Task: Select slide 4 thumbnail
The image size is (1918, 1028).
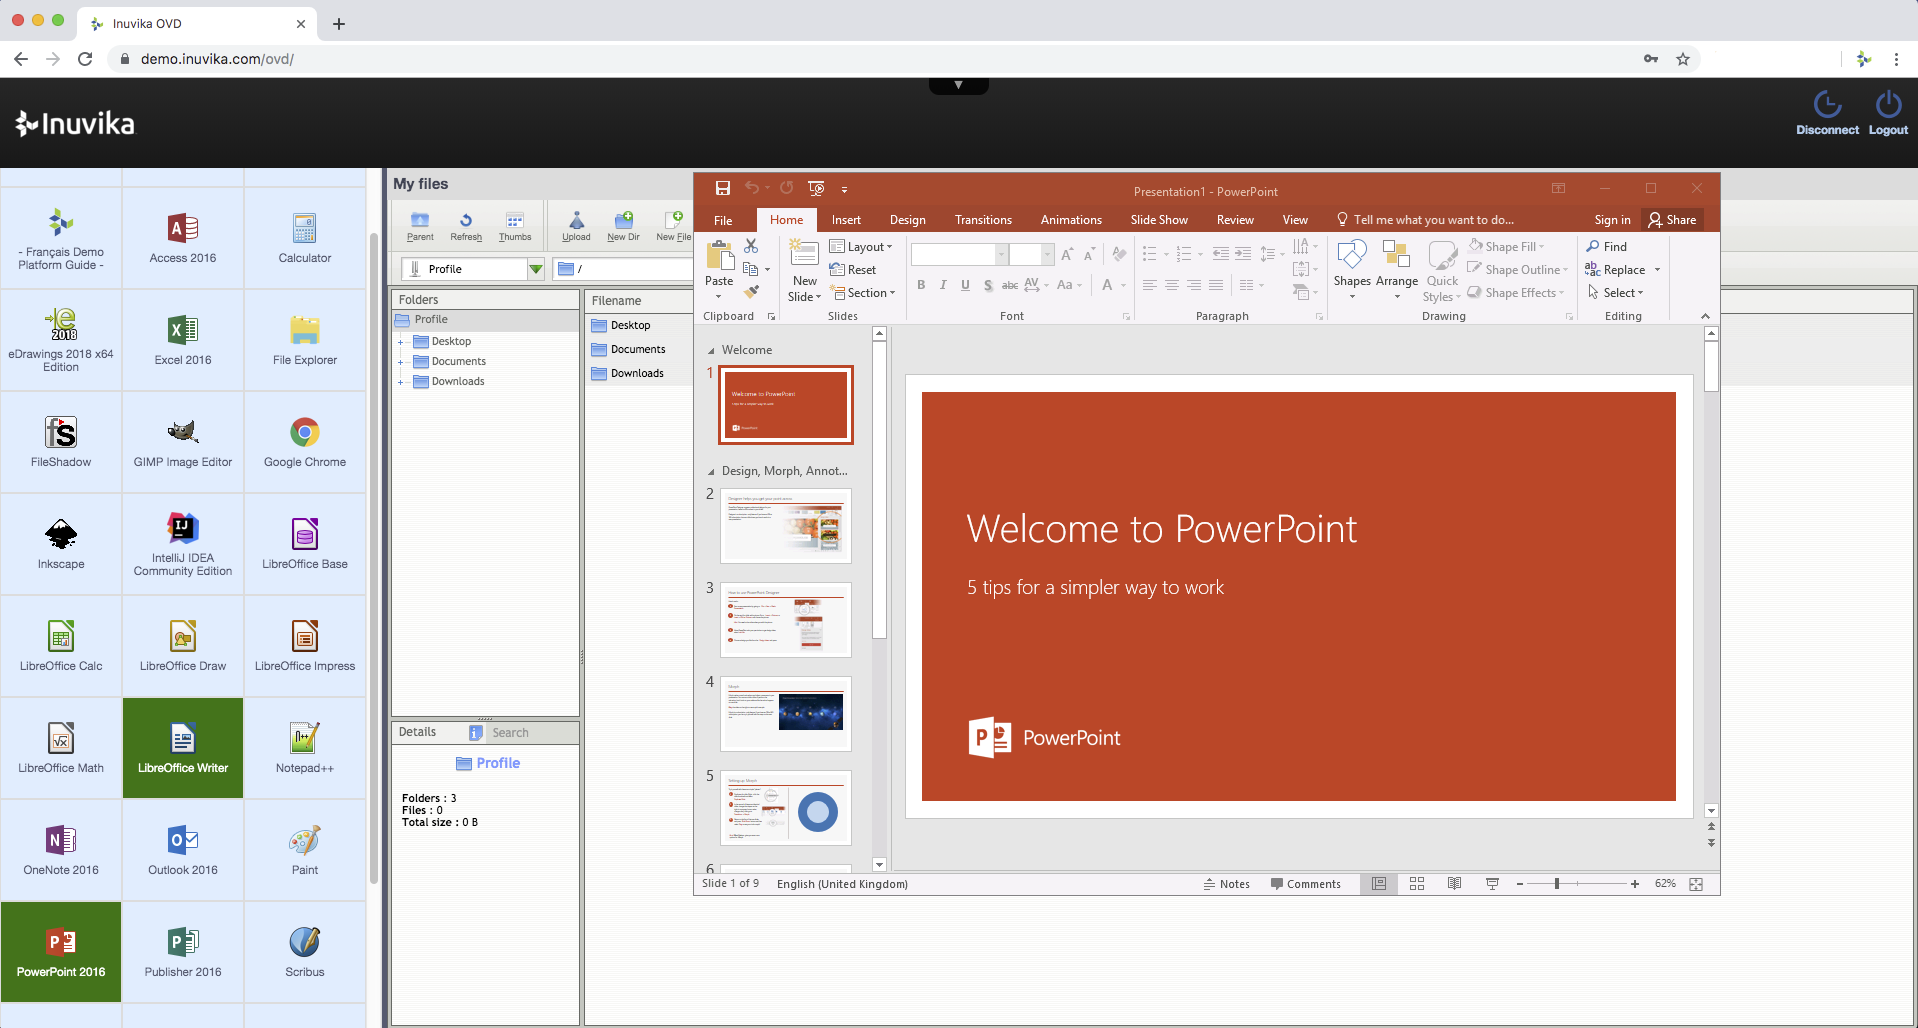Action: (x=786, y=714)
